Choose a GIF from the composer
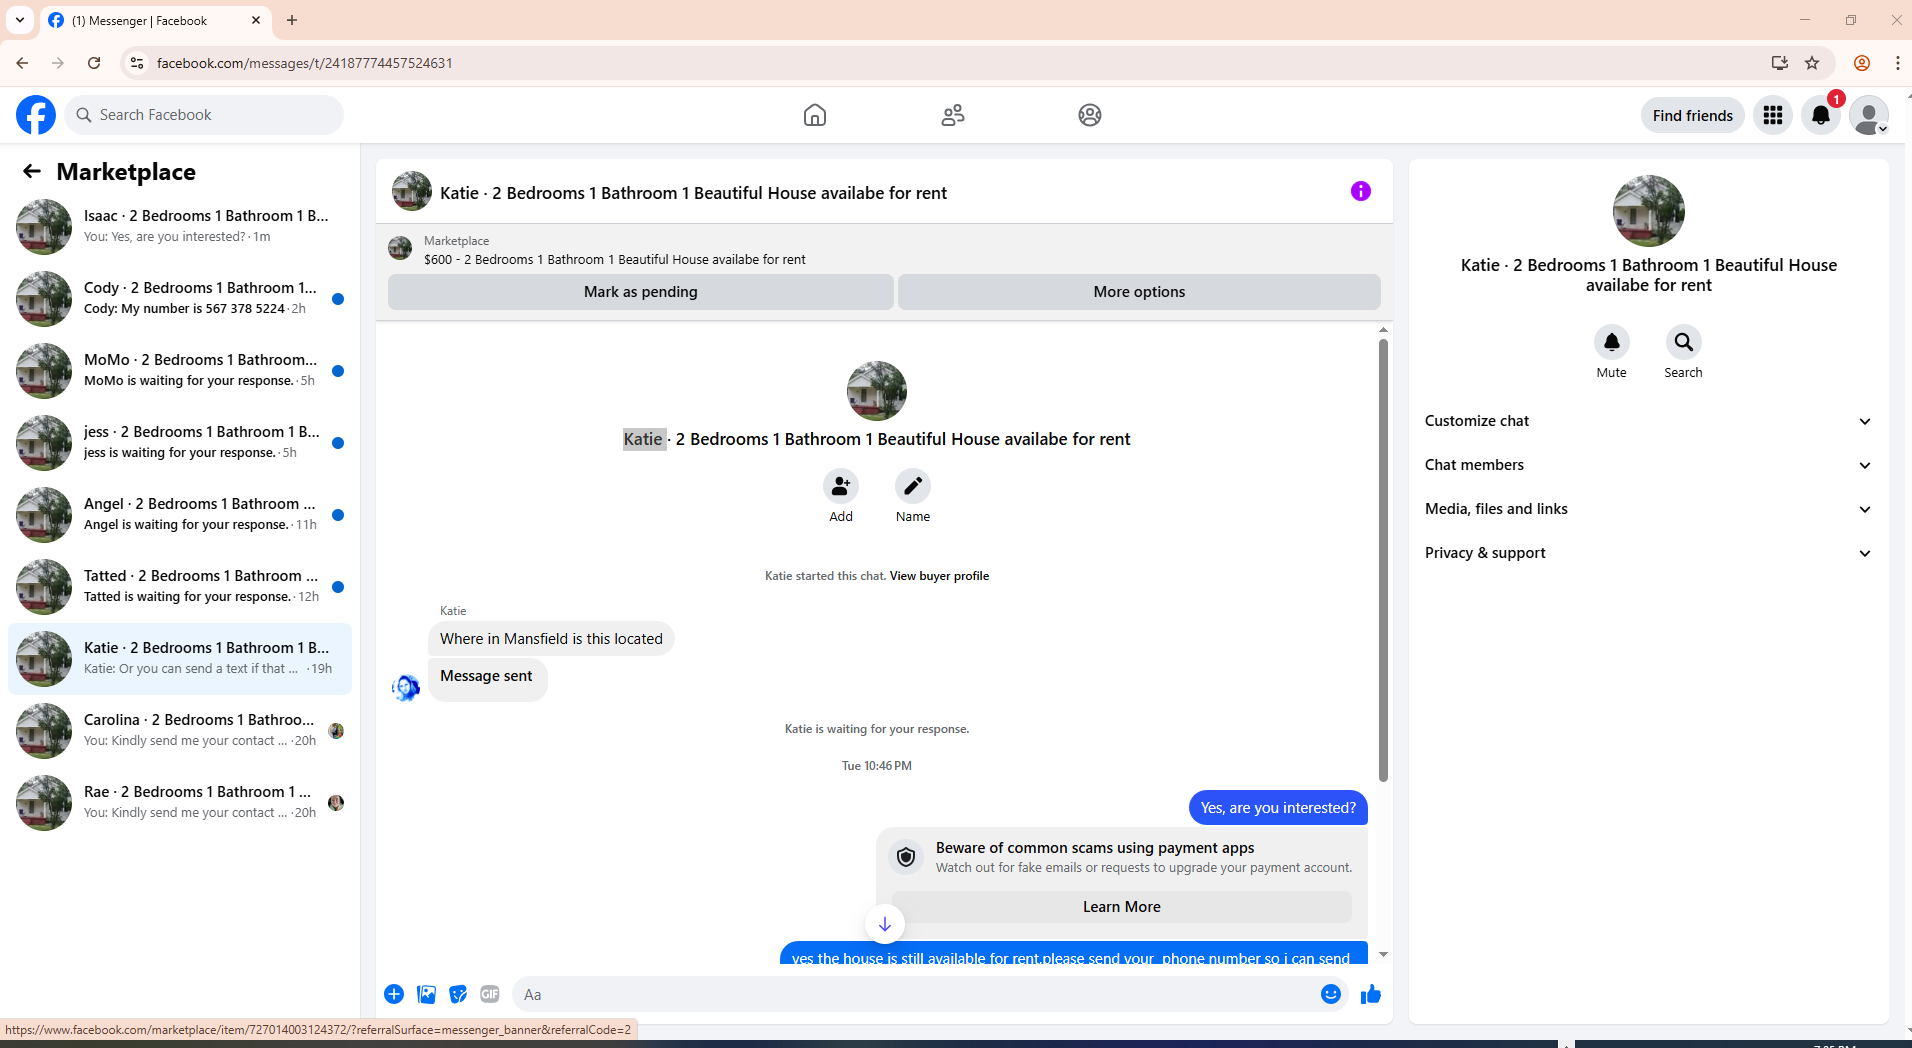 (x=490, y=994)
